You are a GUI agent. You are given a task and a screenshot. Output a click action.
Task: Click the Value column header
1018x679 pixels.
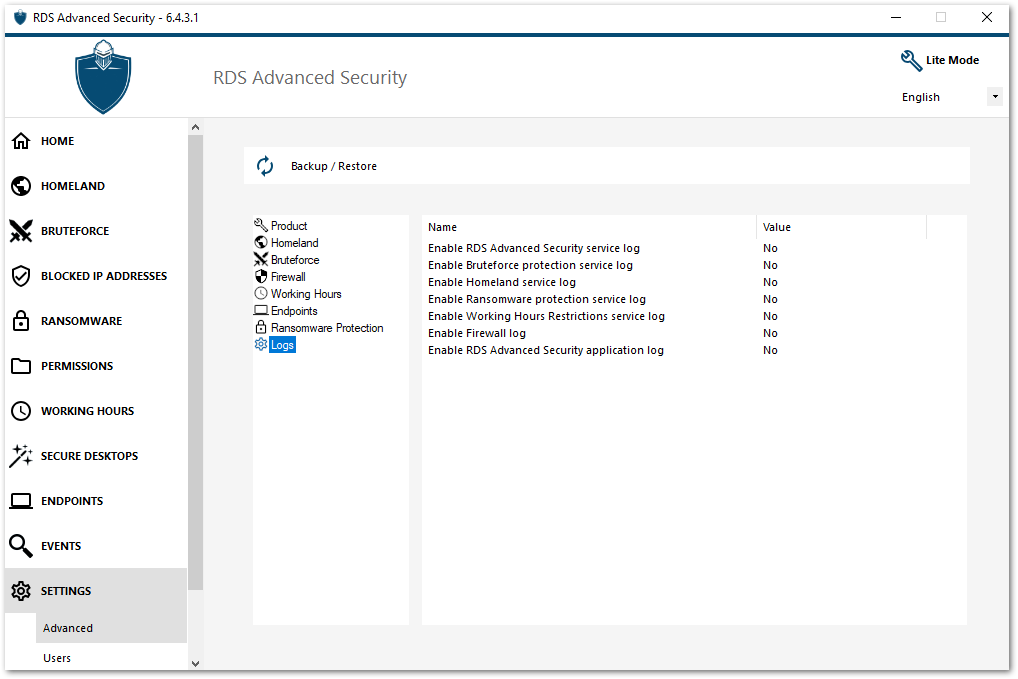[841, 227]
